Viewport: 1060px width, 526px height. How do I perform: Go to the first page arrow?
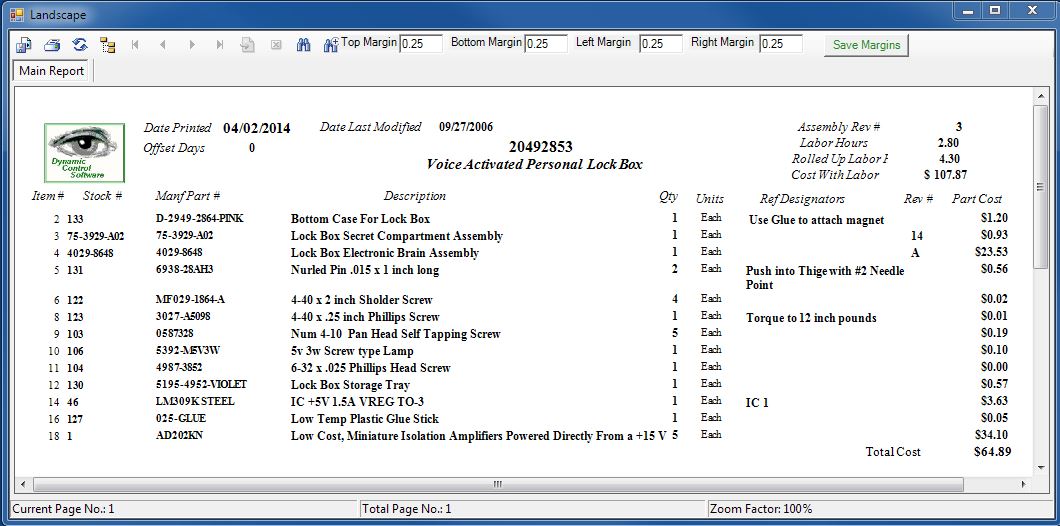tap(135, 45)
